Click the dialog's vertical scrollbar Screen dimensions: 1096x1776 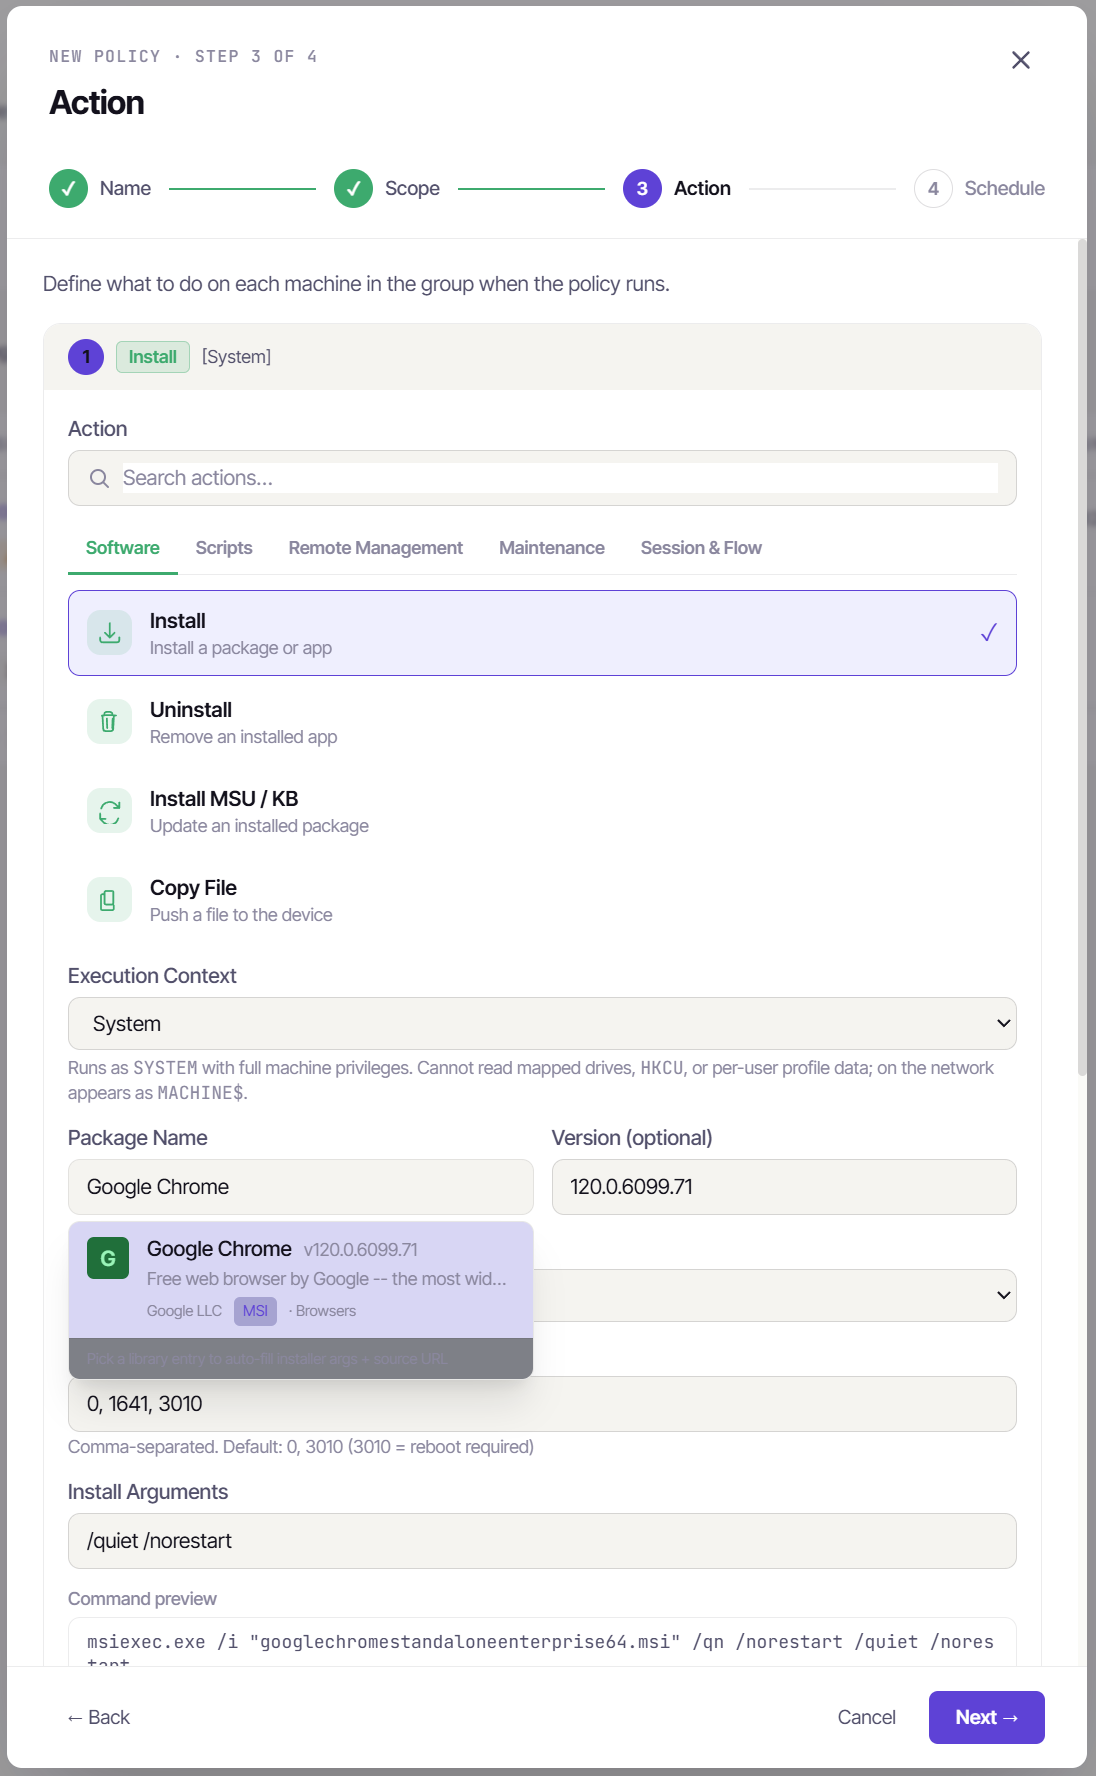[x=1081, y=658]
